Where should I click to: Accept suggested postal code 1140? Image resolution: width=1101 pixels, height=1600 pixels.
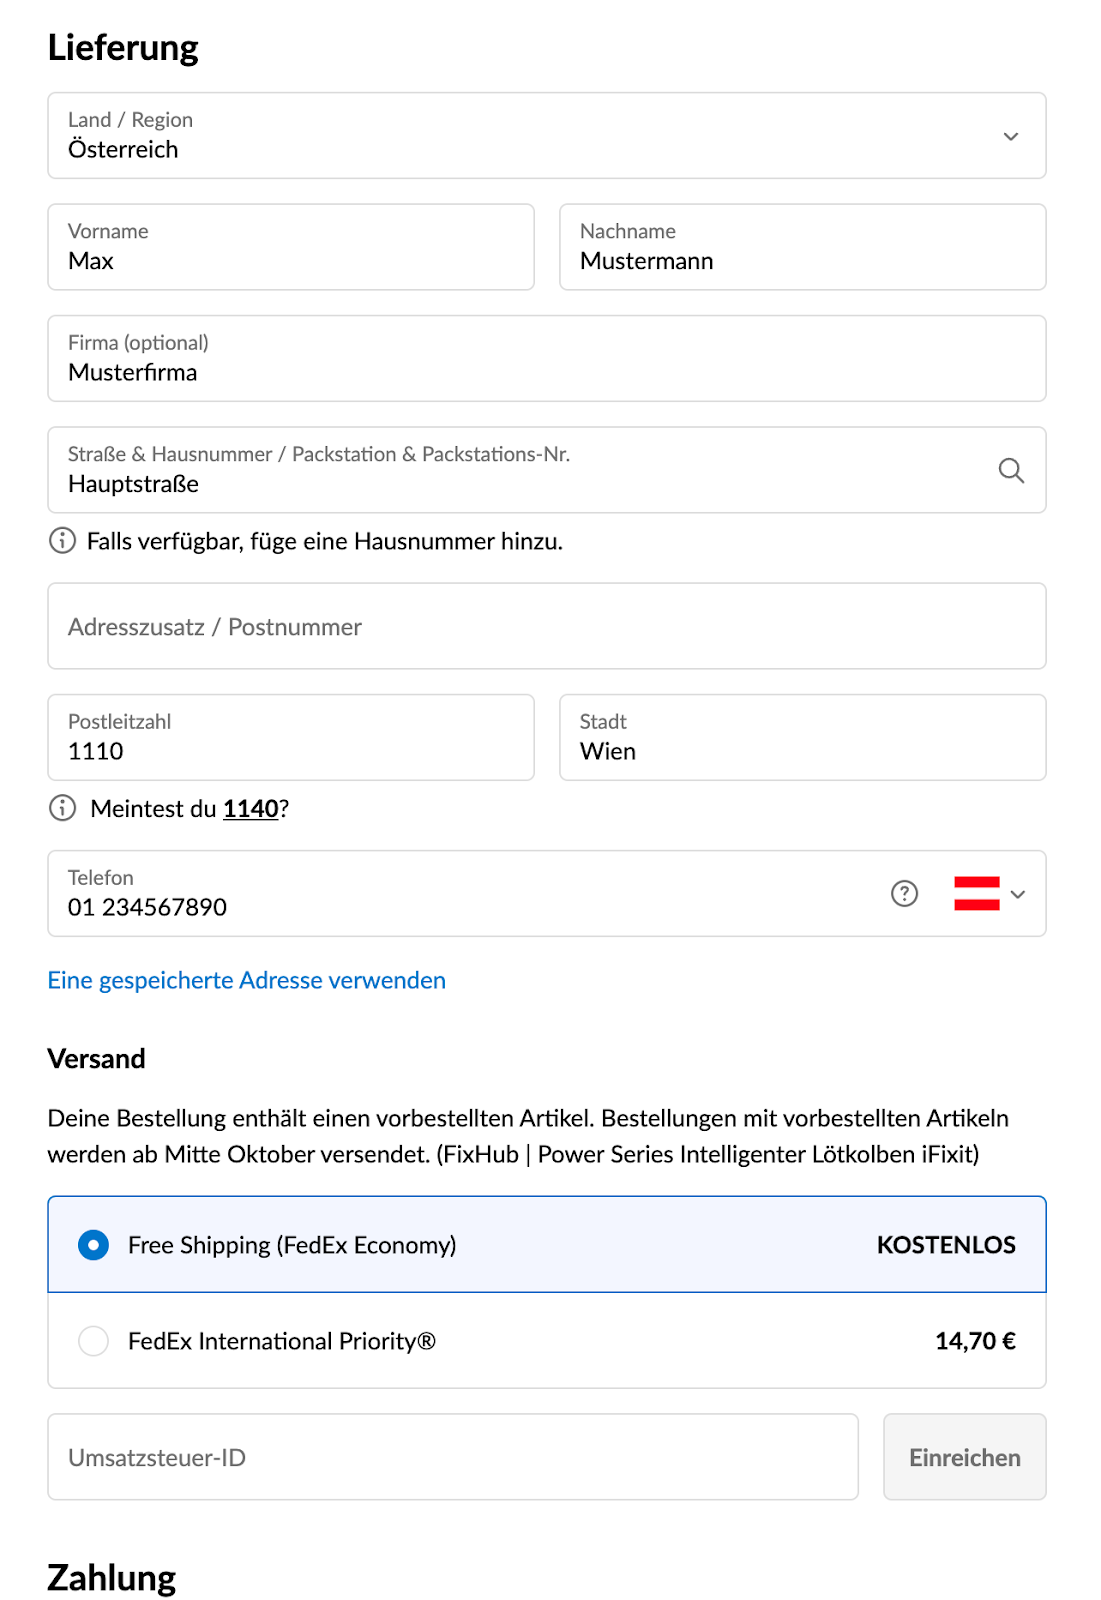[250, 809]
